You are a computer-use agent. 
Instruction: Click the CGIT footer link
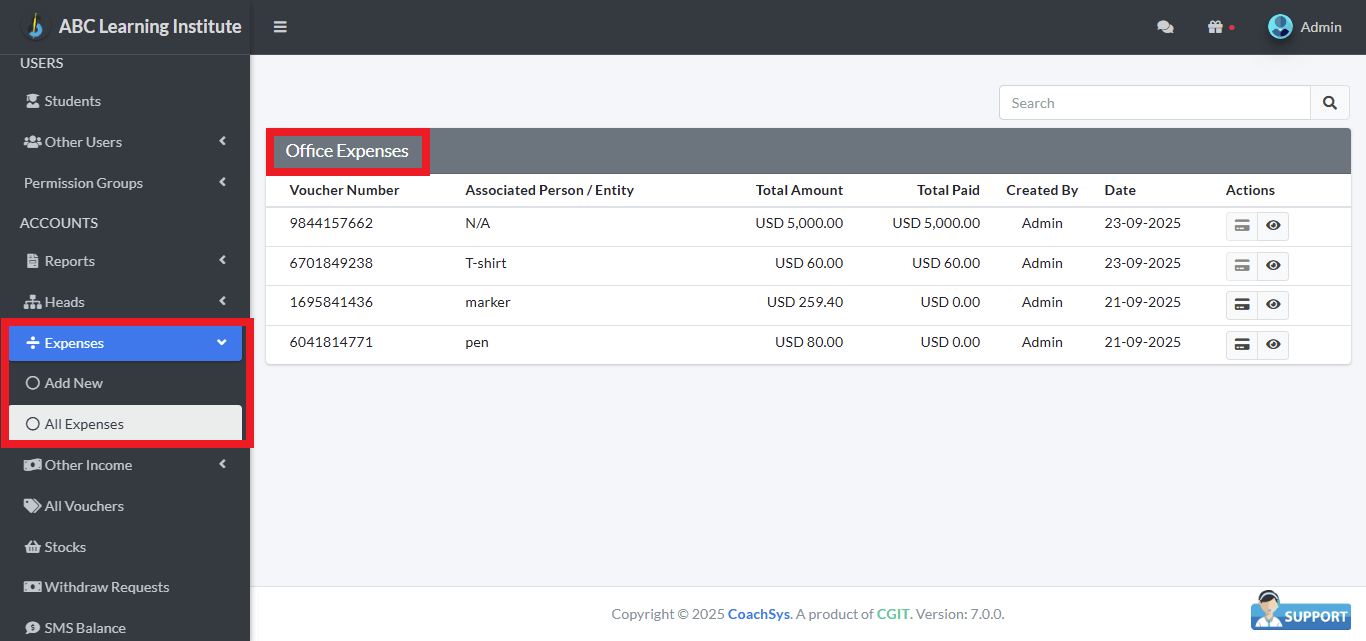(893, 614)
